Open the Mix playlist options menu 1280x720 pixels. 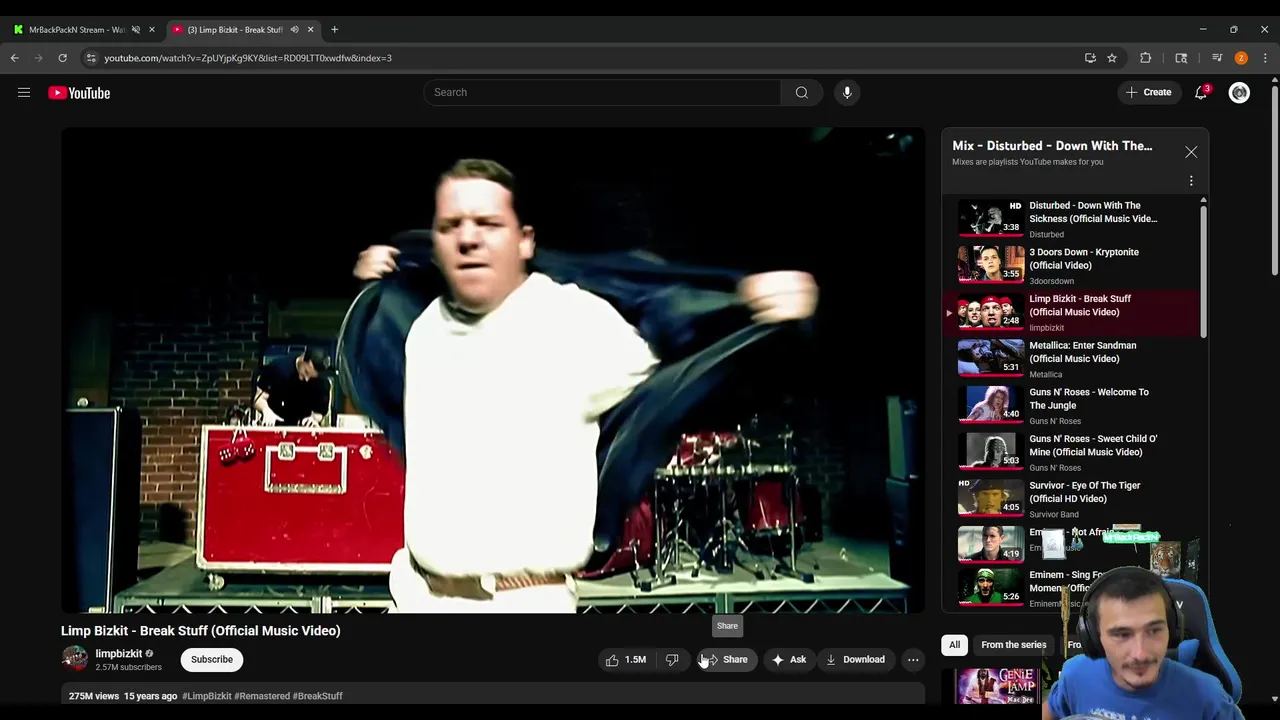coord(1191,181)
